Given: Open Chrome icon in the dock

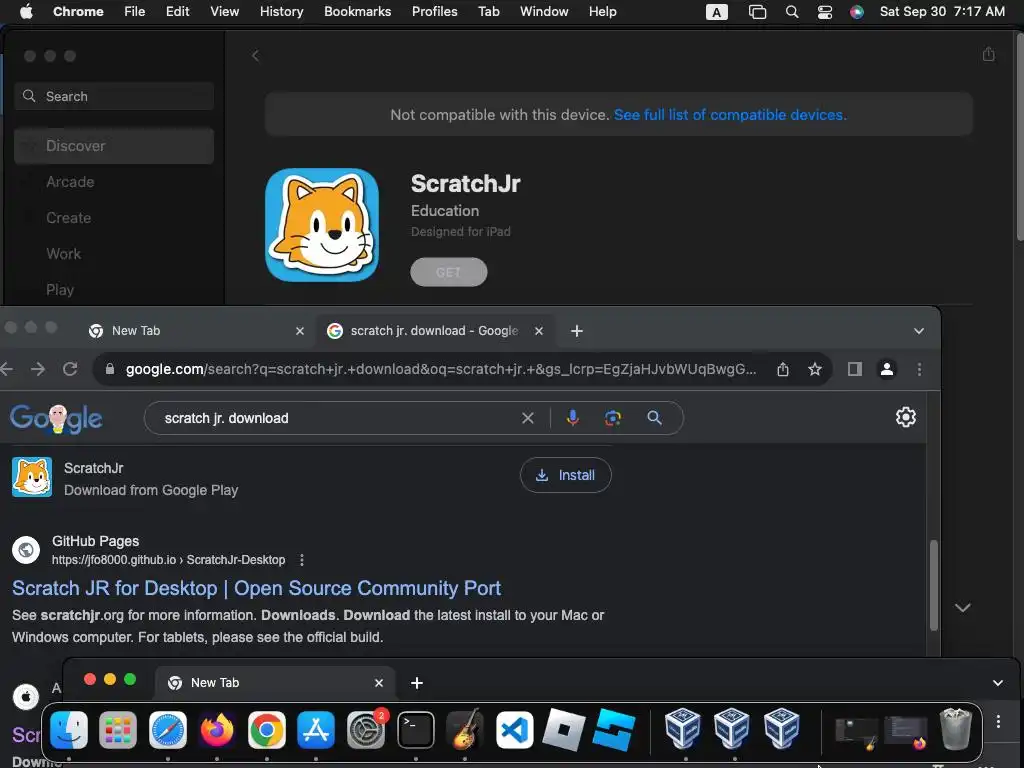Looking at the screenshot, I should coord(266,729).
